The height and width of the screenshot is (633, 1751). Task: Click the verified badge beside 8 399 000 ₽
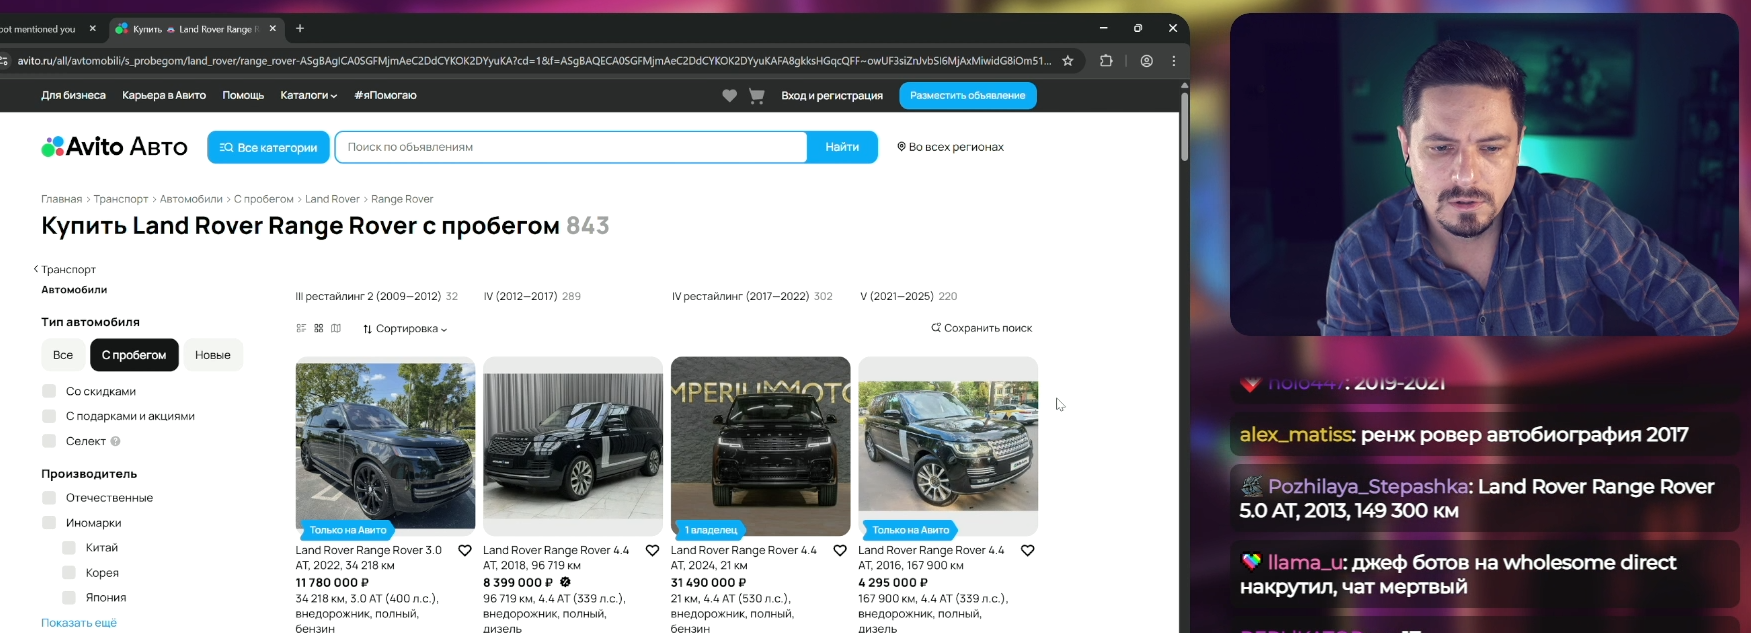pyautogui.click(x=565, y=582)
